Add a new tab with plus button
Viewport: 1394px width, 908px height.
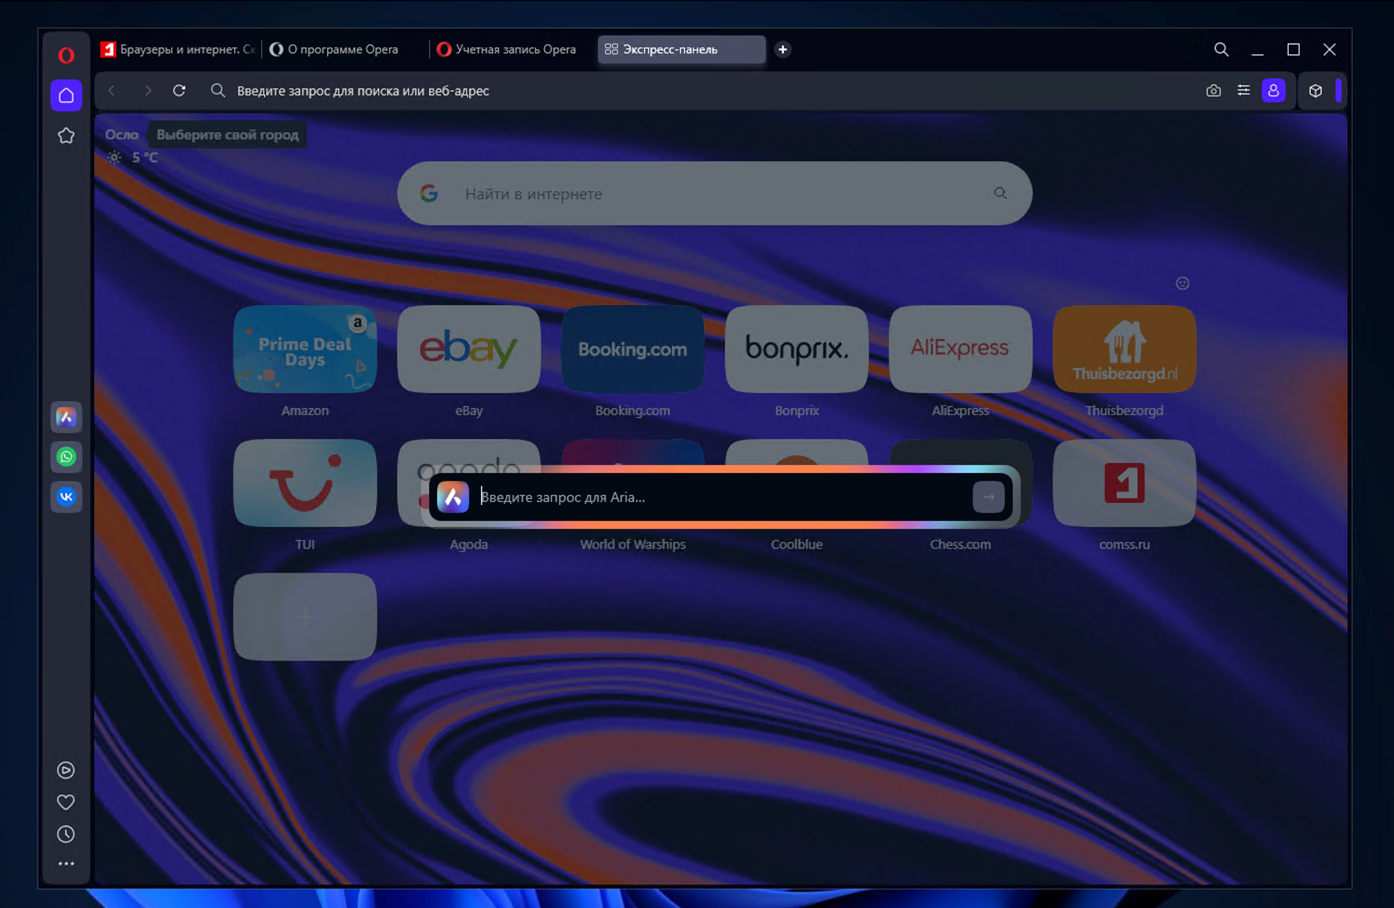pyautogui.click(x=783, y=49)
